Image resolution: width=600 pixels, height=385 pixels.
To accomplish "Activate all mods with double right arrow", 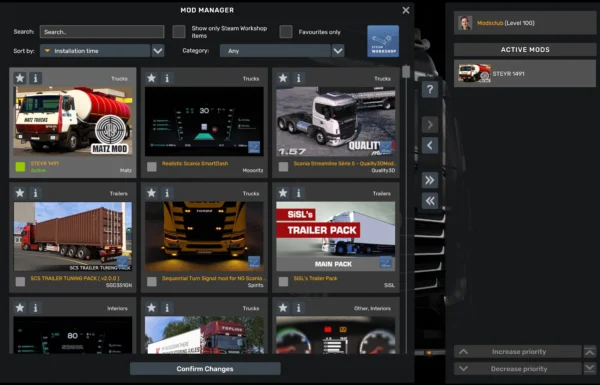I will pos(430,180).
